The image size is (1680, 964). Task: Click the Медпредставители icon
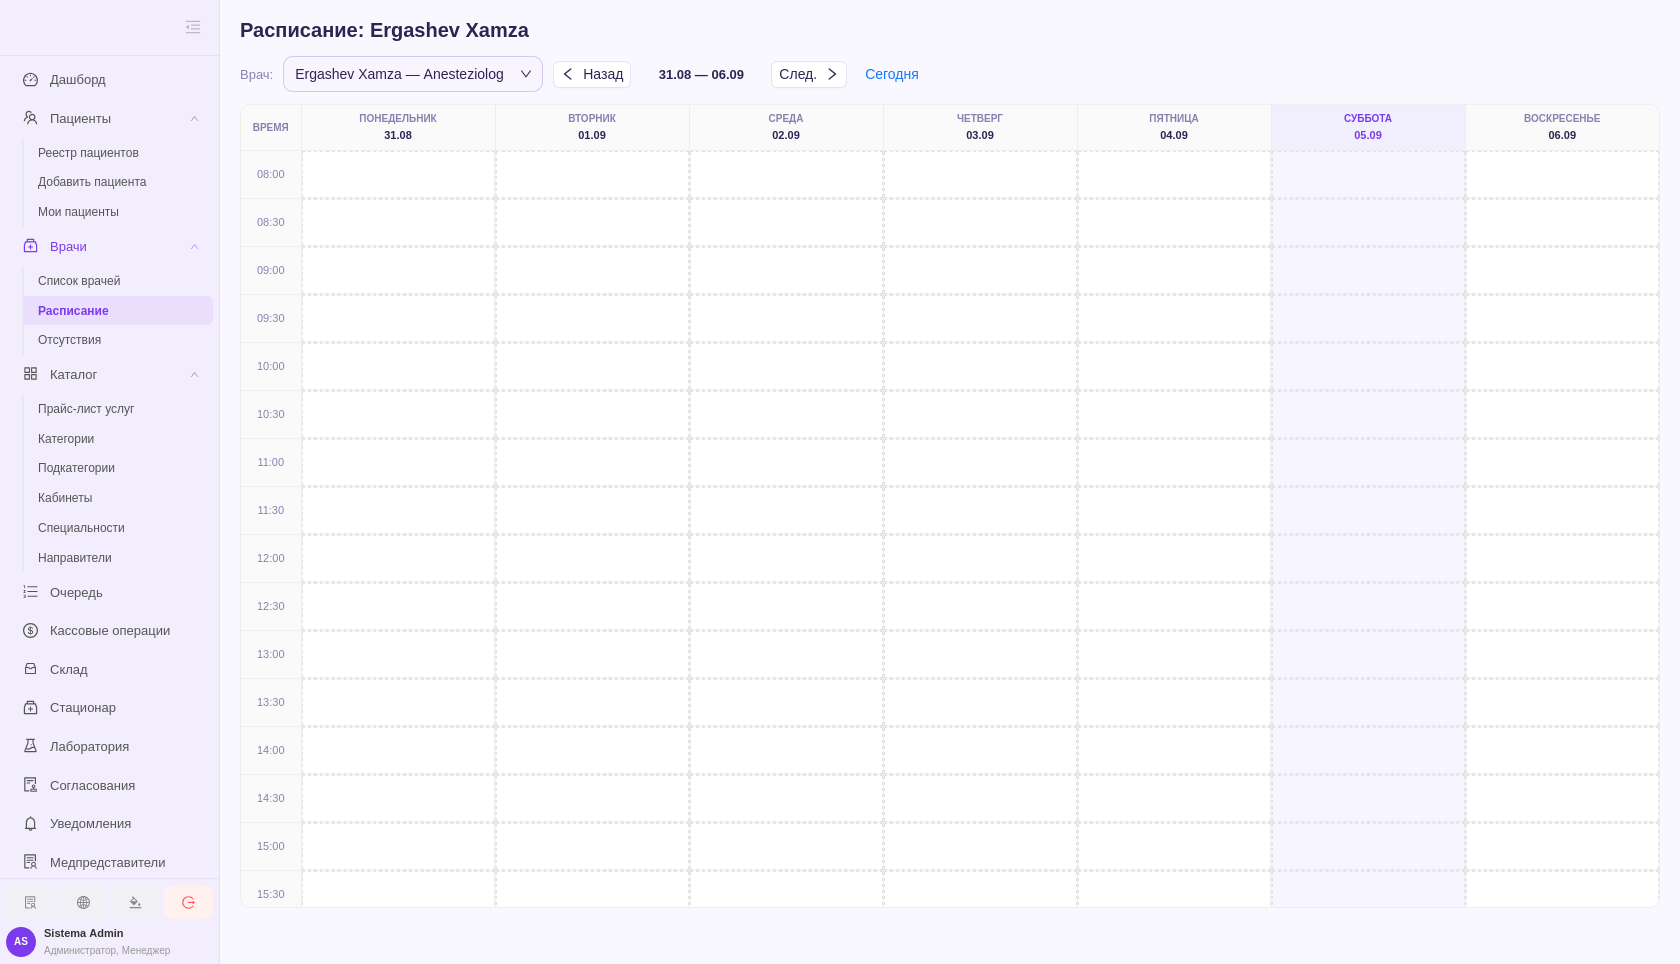pos(30,862)
